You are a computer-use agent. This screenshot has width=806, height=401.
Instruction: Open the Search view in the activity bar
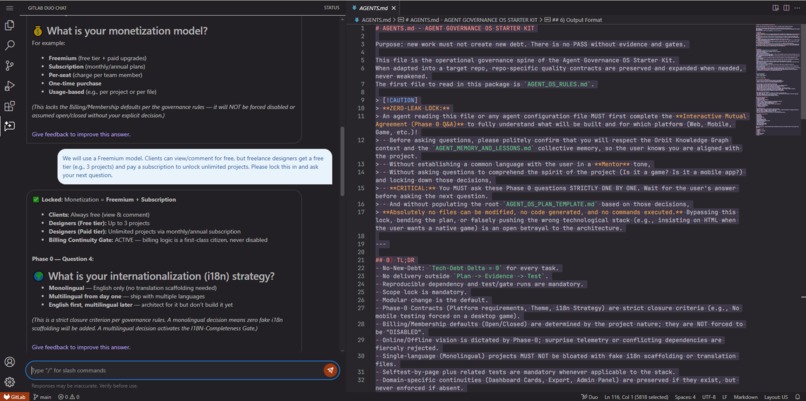[9, 45]
